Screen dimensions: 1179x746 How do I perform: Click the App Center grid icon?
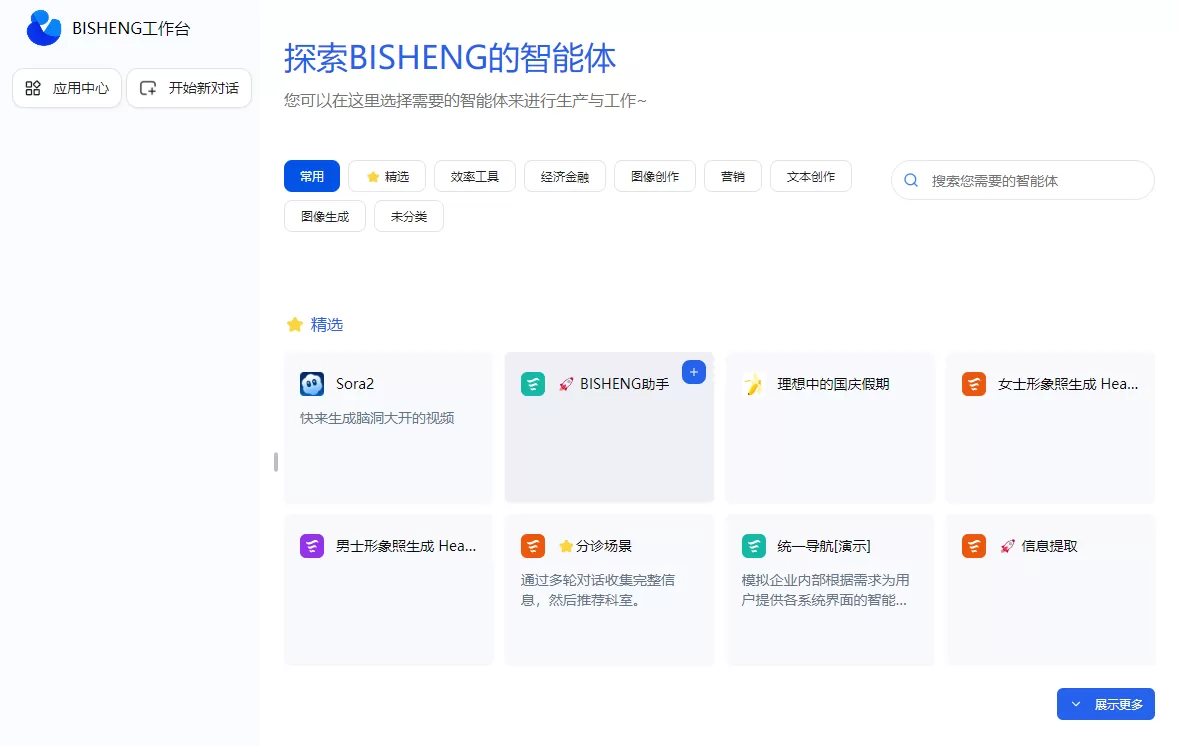(33, 88)
